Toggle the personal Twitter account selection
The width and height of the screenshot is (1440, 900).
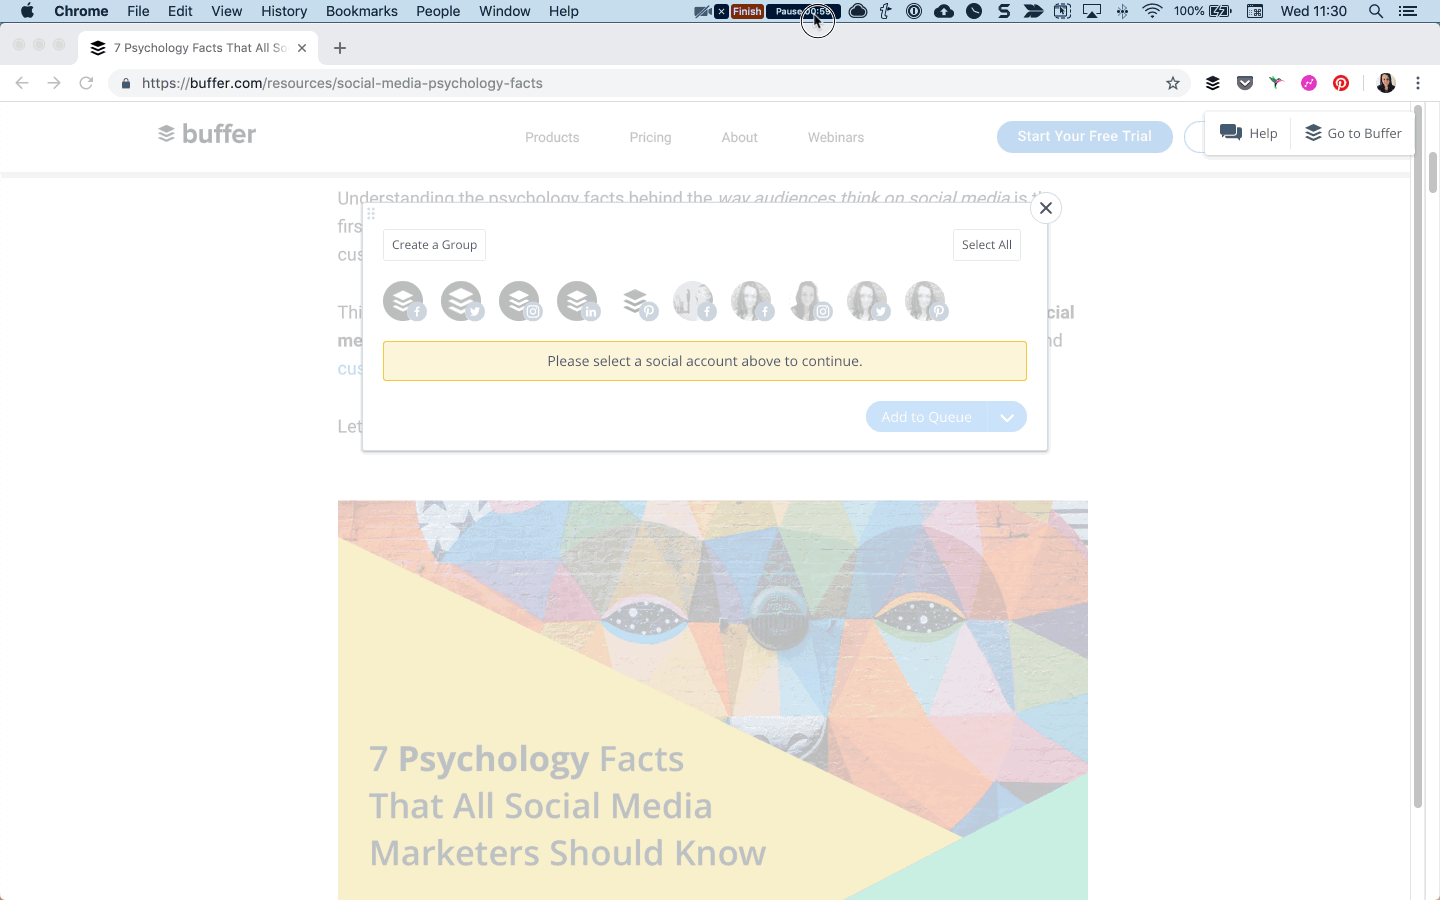pyautogui.click(x=868, y=300)
